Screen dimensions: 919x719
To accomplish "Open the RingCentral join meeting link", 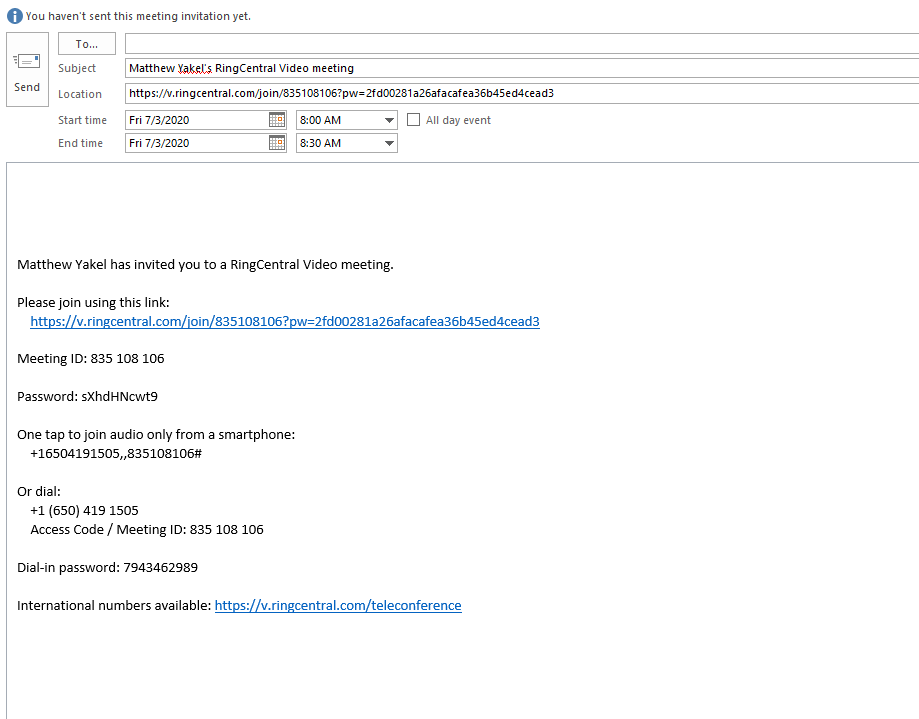I will point(285,321).
